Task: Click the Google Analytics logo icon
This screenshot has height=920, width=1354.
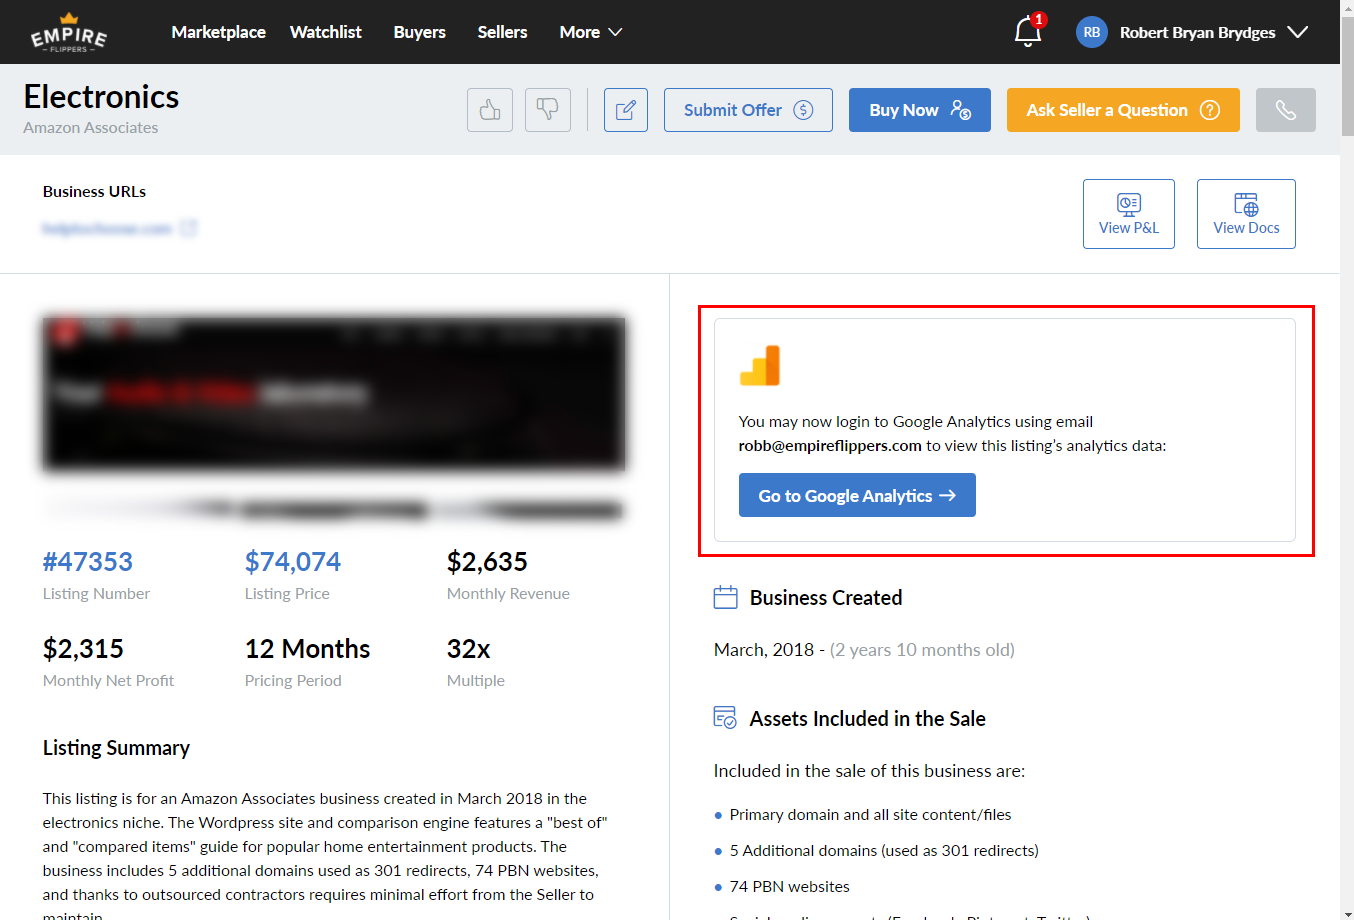Action: click(760, 366)
